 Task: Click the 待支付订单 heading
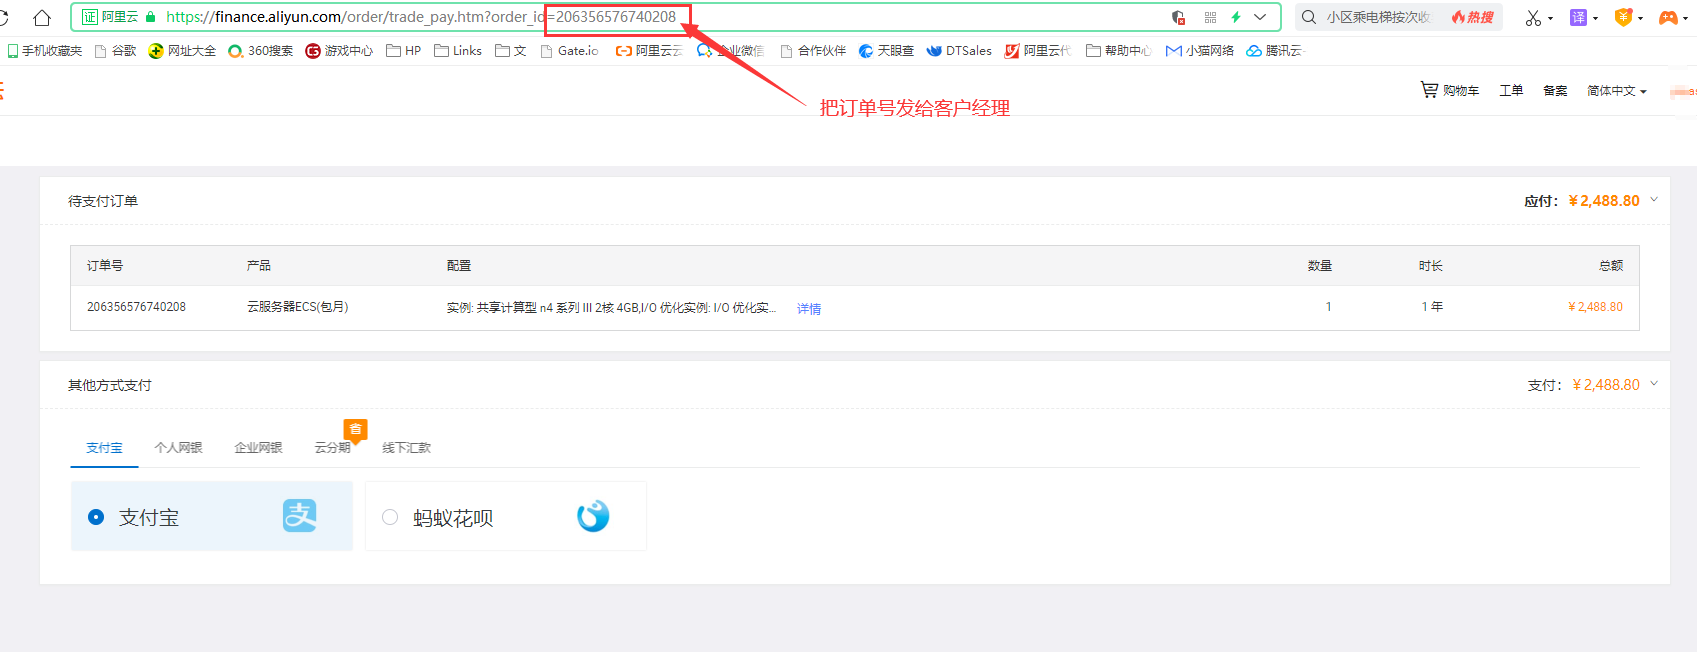pos(103,201)
